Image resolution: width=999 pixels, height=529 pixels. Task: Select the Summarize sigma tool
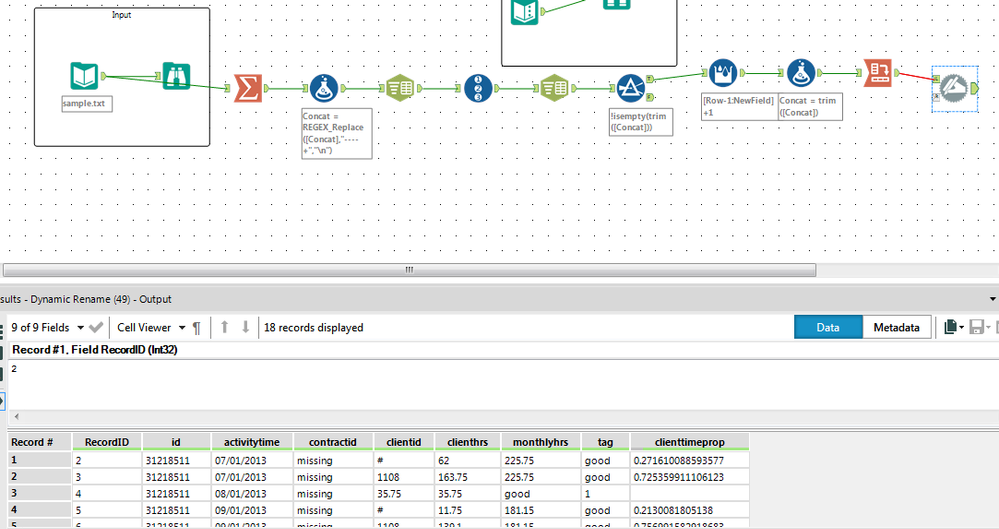point(247,89)
